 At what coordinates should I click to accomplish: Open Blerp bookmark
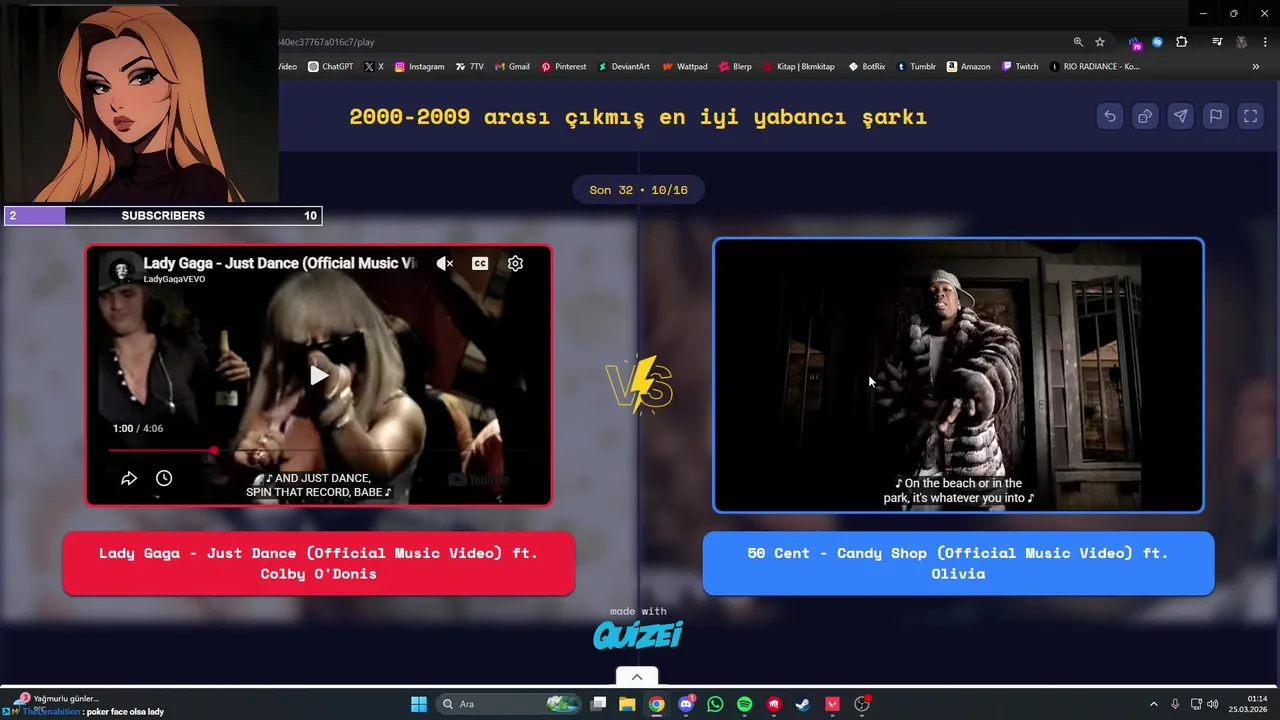735,67
